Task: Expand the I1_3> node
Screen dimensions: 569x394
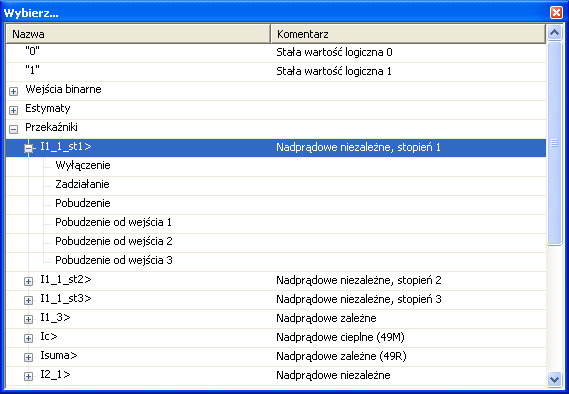Action: coord(28,319)
